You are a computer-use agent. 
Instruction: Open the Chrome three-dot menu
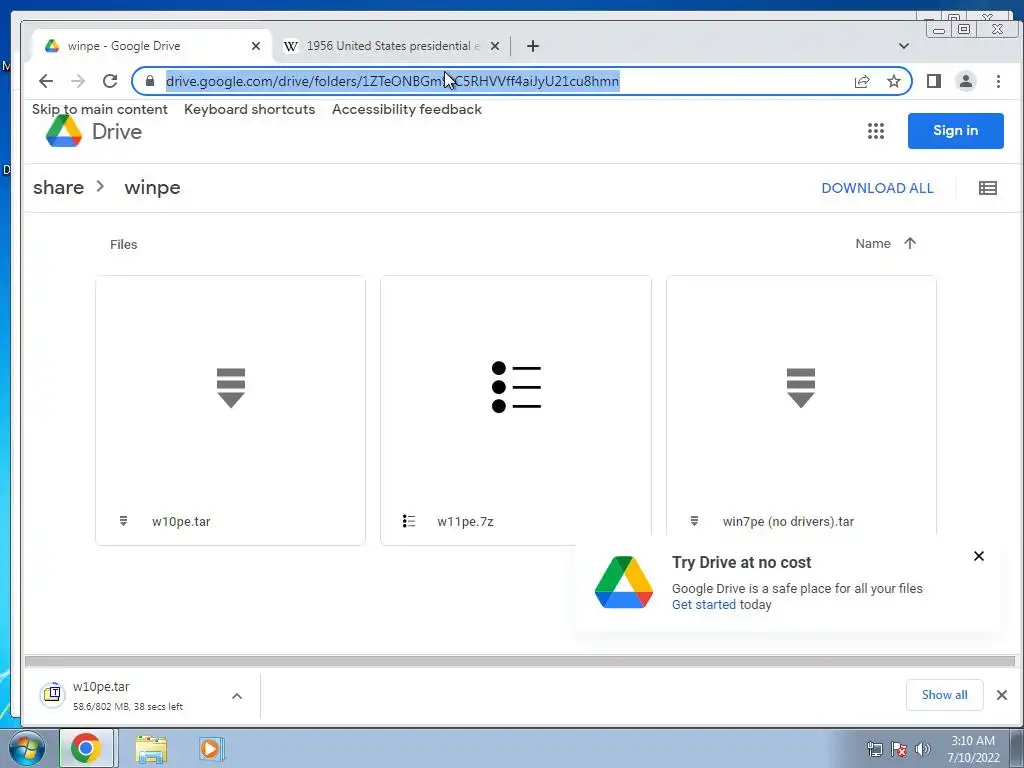coord(999,81)
